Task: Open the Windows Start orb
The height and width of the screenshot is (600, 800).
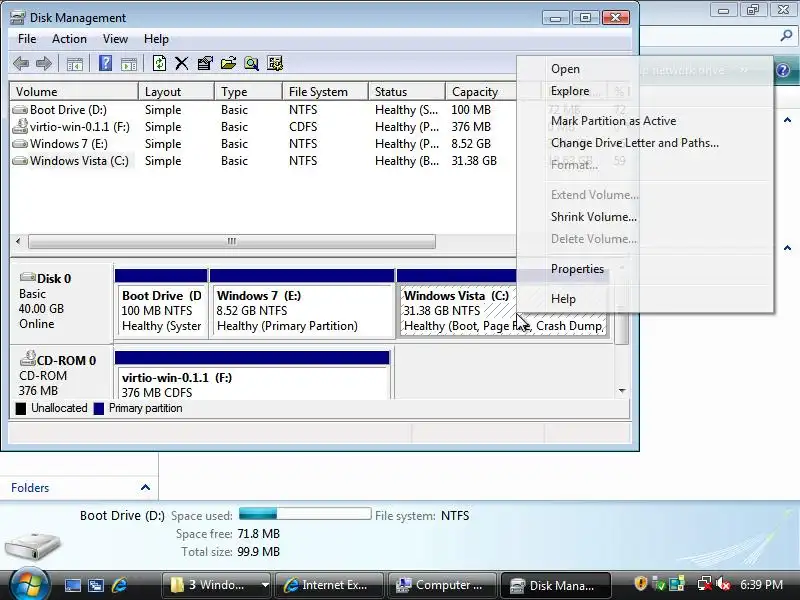Action: click(x=29, y=584)
